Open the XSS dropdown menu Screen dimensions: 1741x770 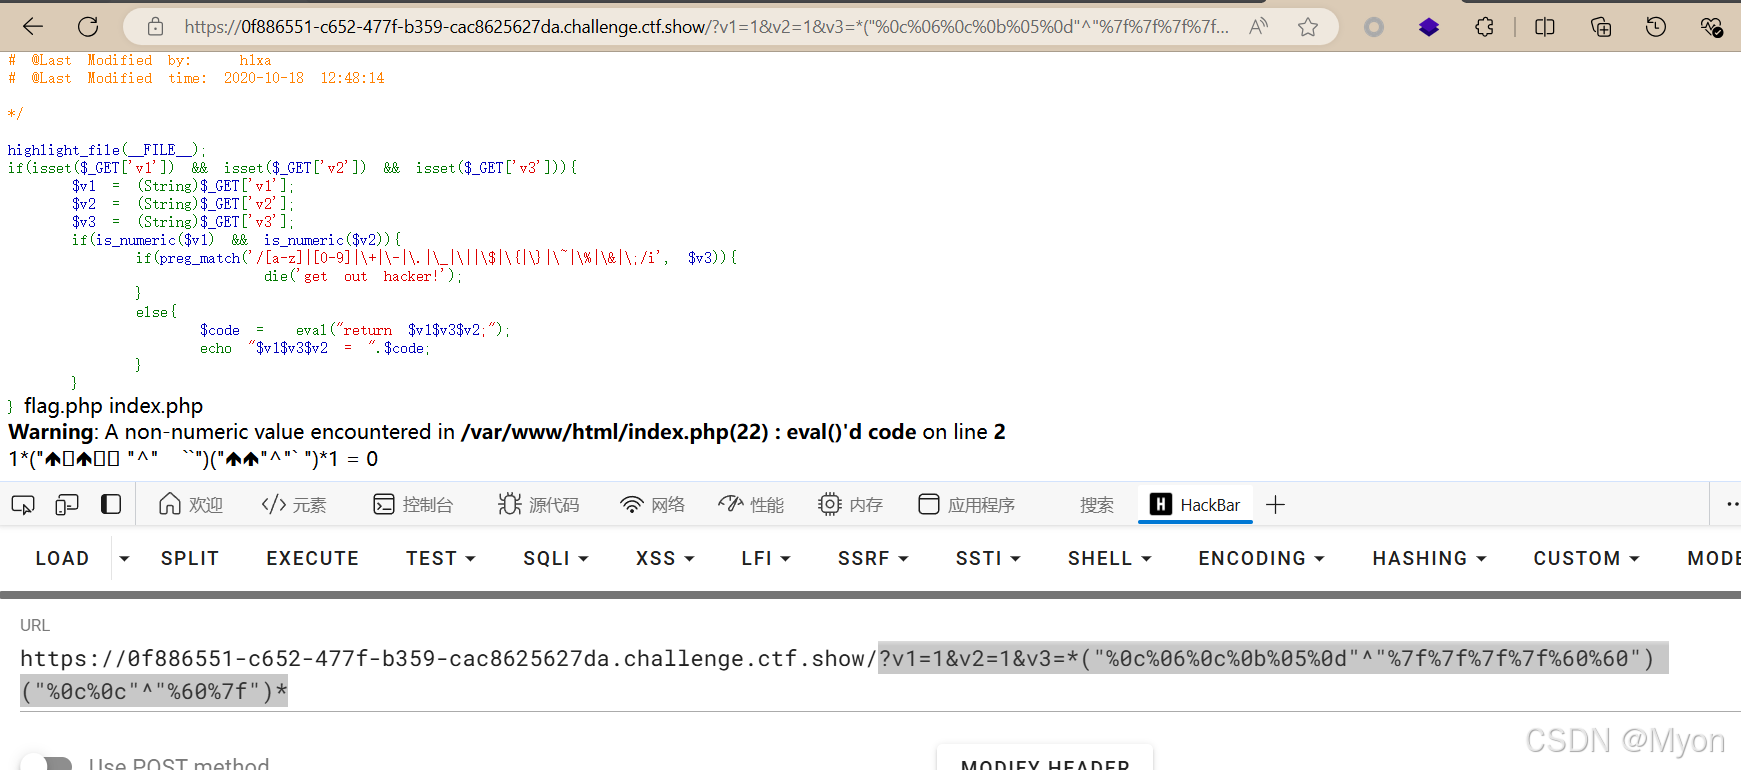[665, 558]
